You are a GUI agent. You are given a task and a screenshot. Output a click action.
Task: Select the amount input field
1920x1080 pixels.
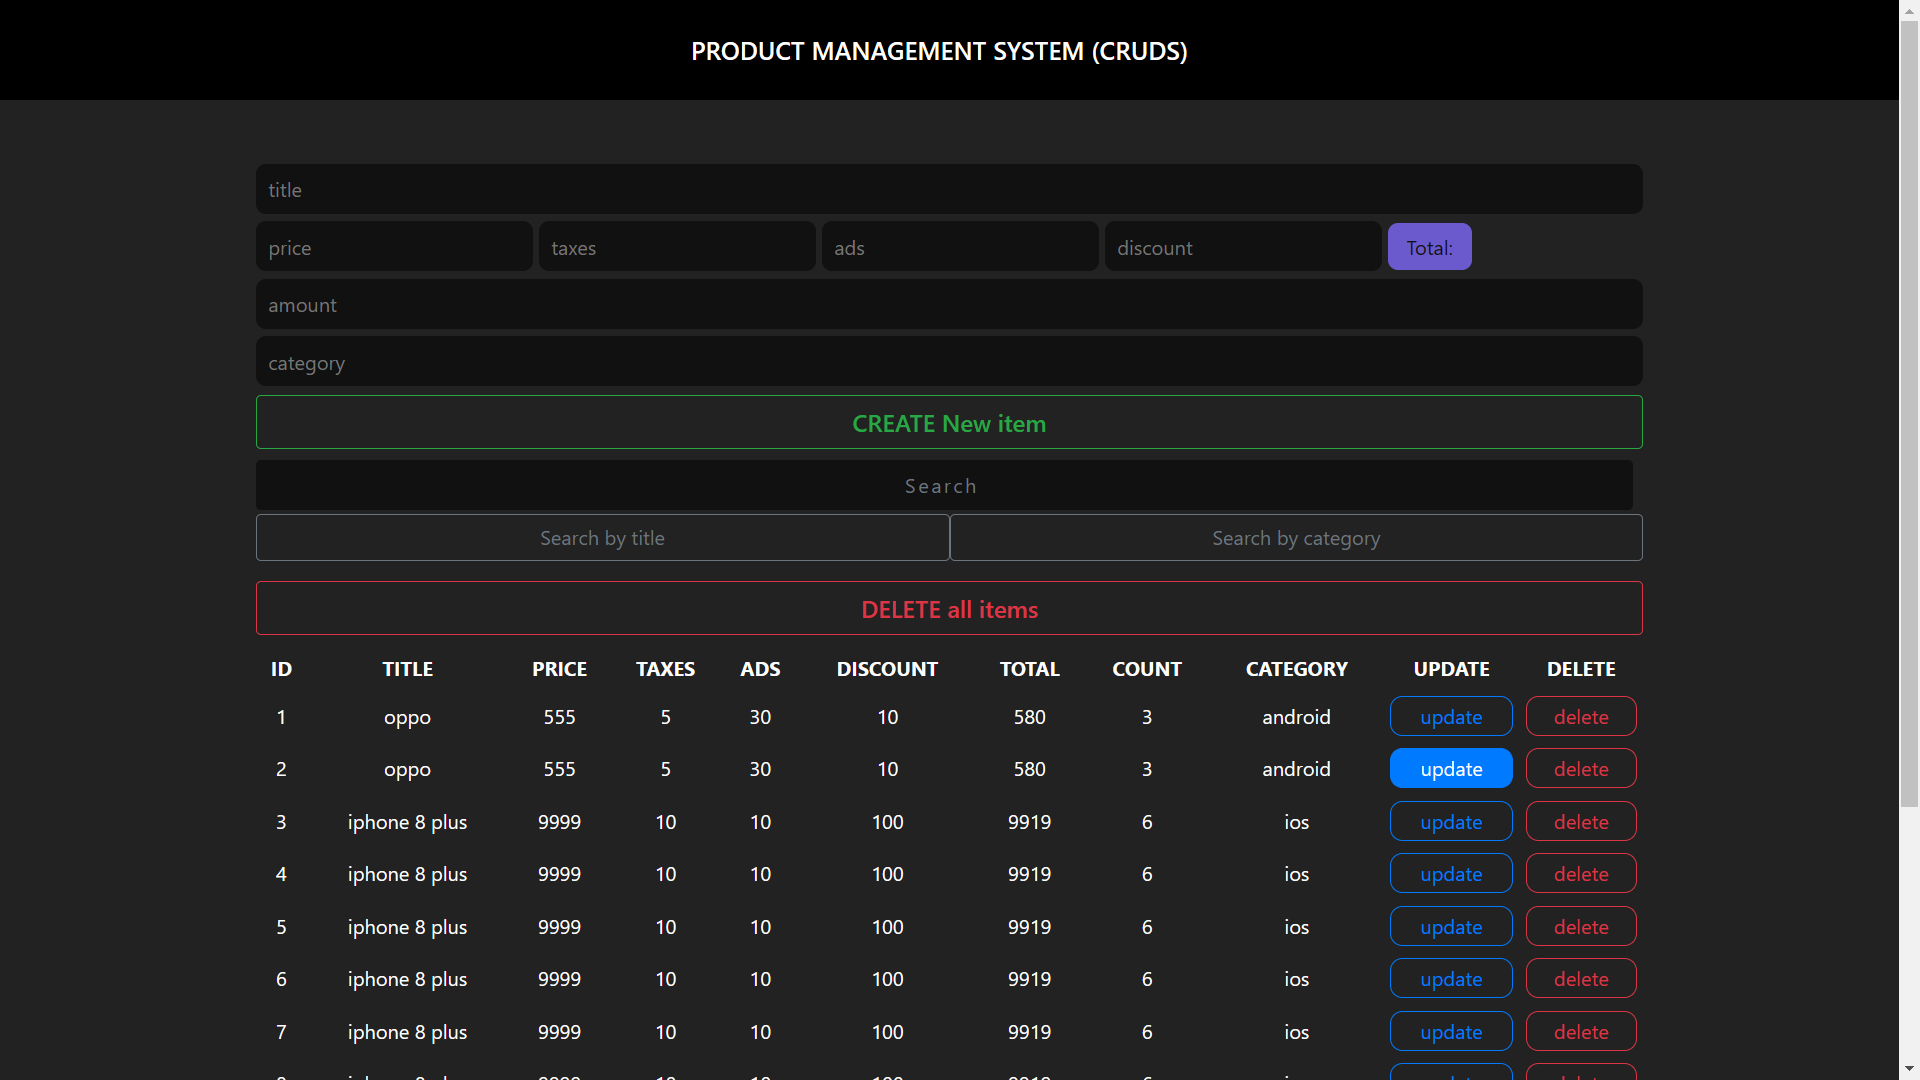pyautogui.click(x=949, y=304)
